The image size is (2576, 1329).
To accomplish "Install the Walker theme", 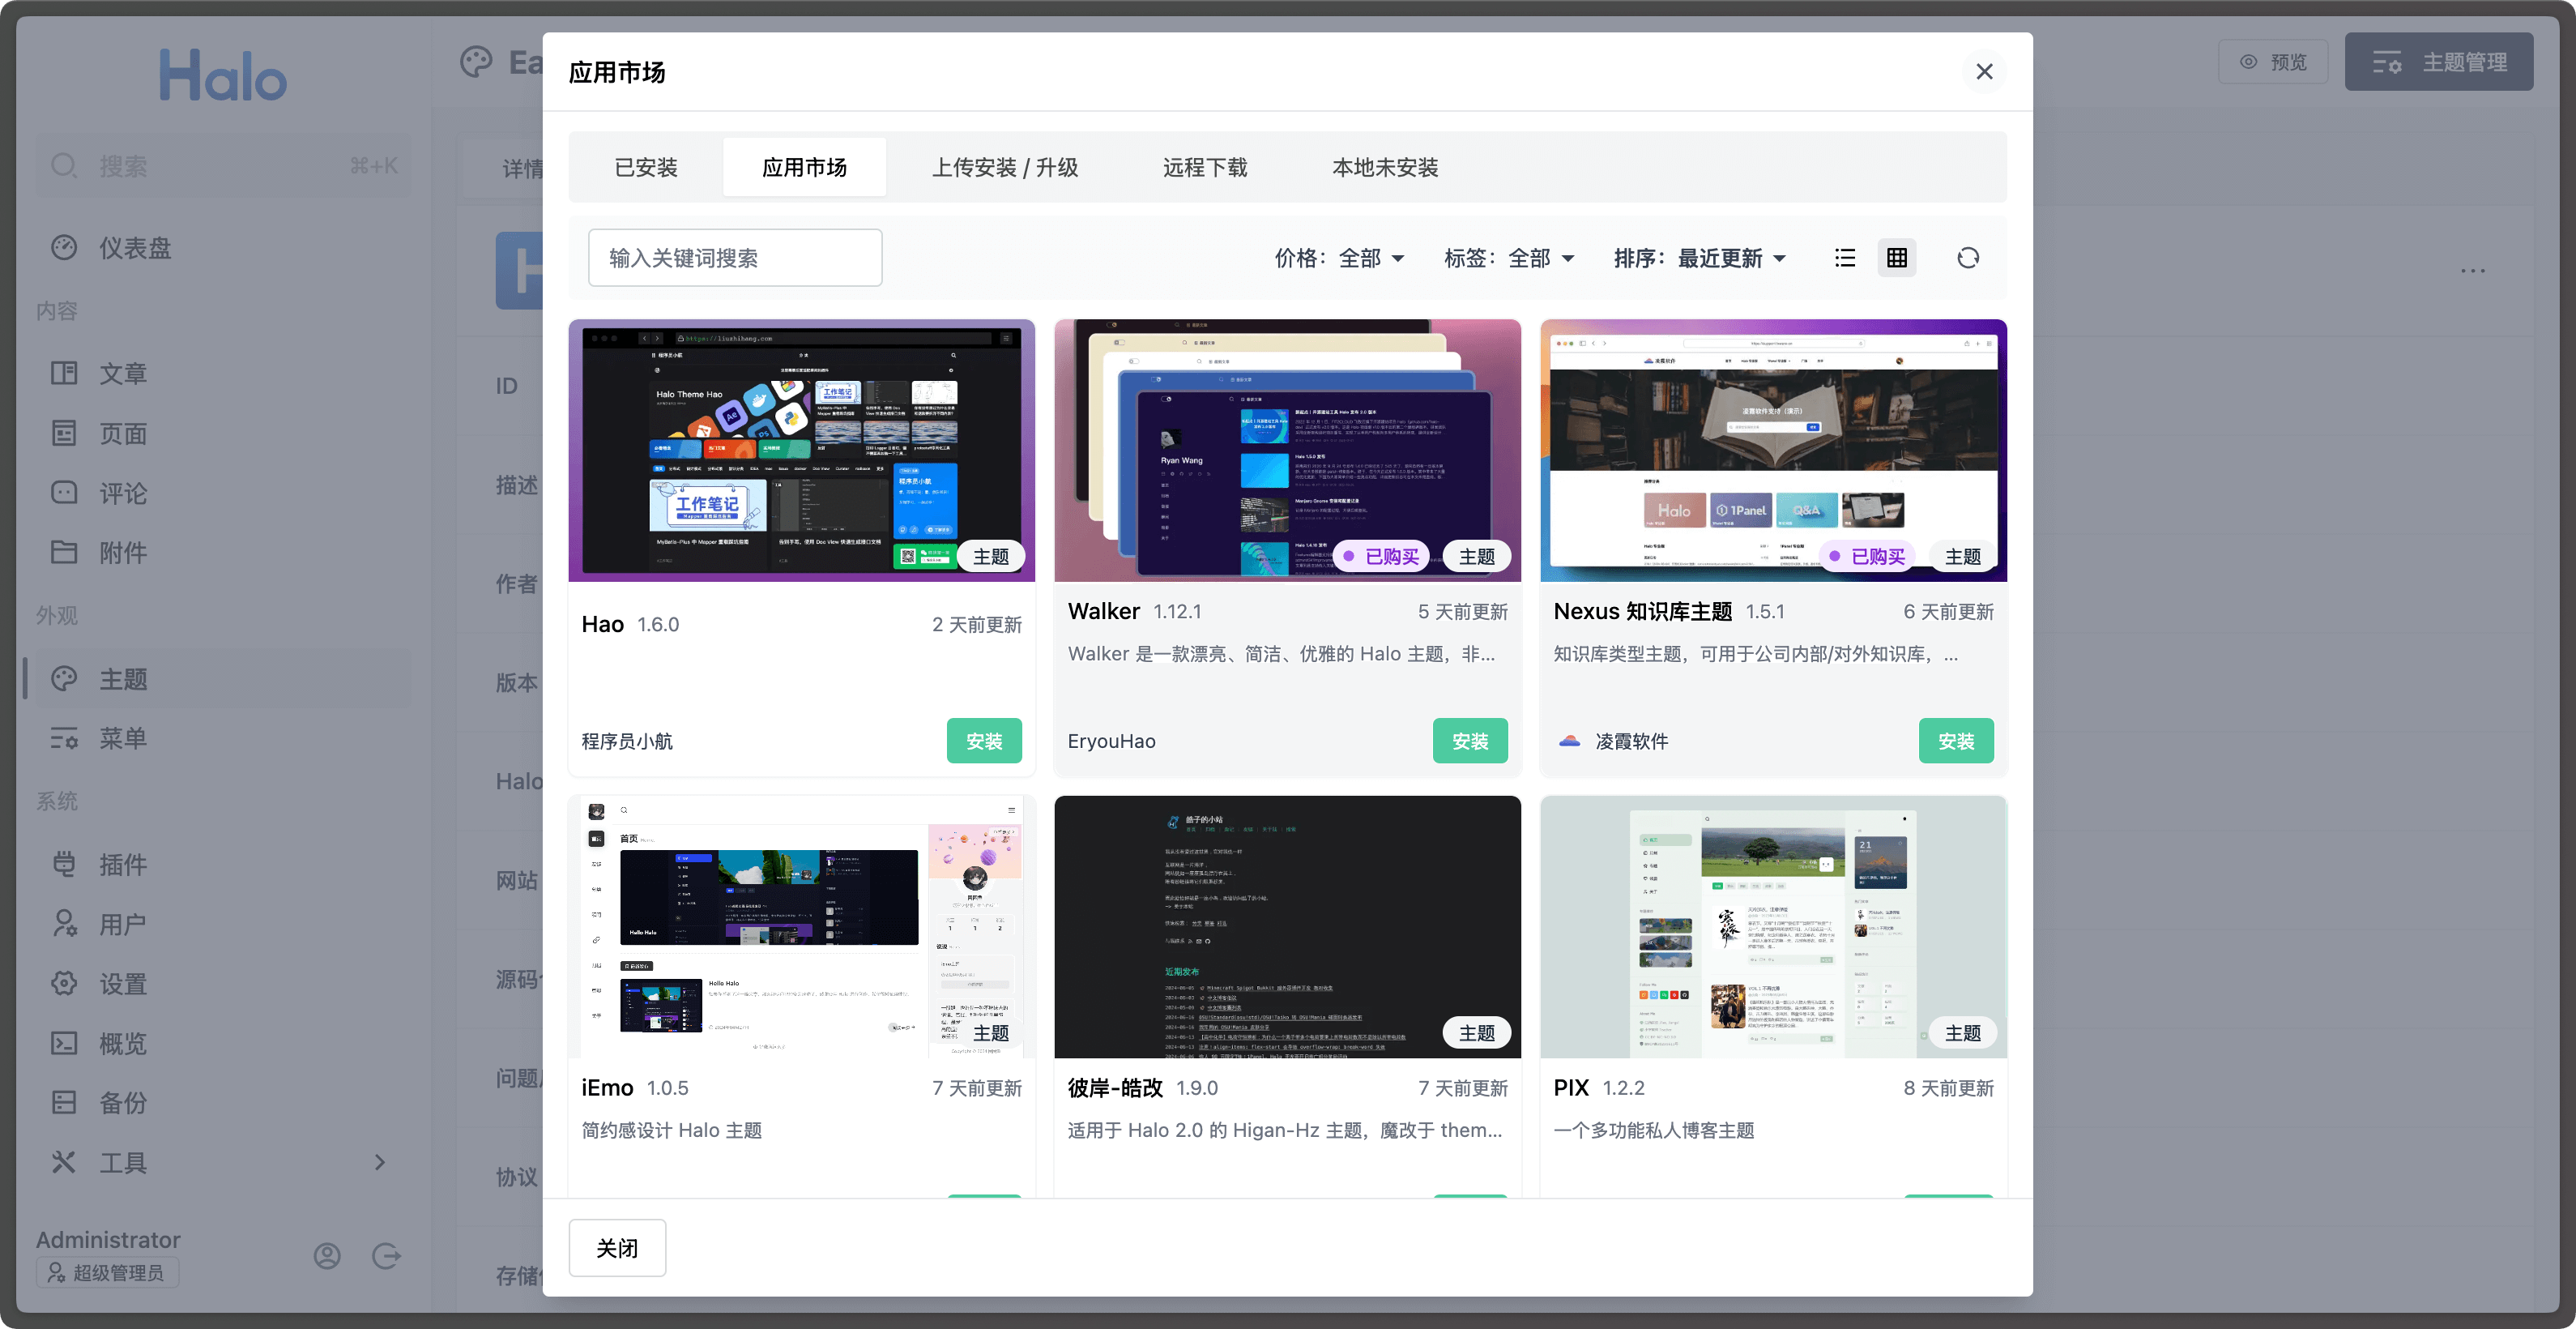I will click(x=1470, y=741).
